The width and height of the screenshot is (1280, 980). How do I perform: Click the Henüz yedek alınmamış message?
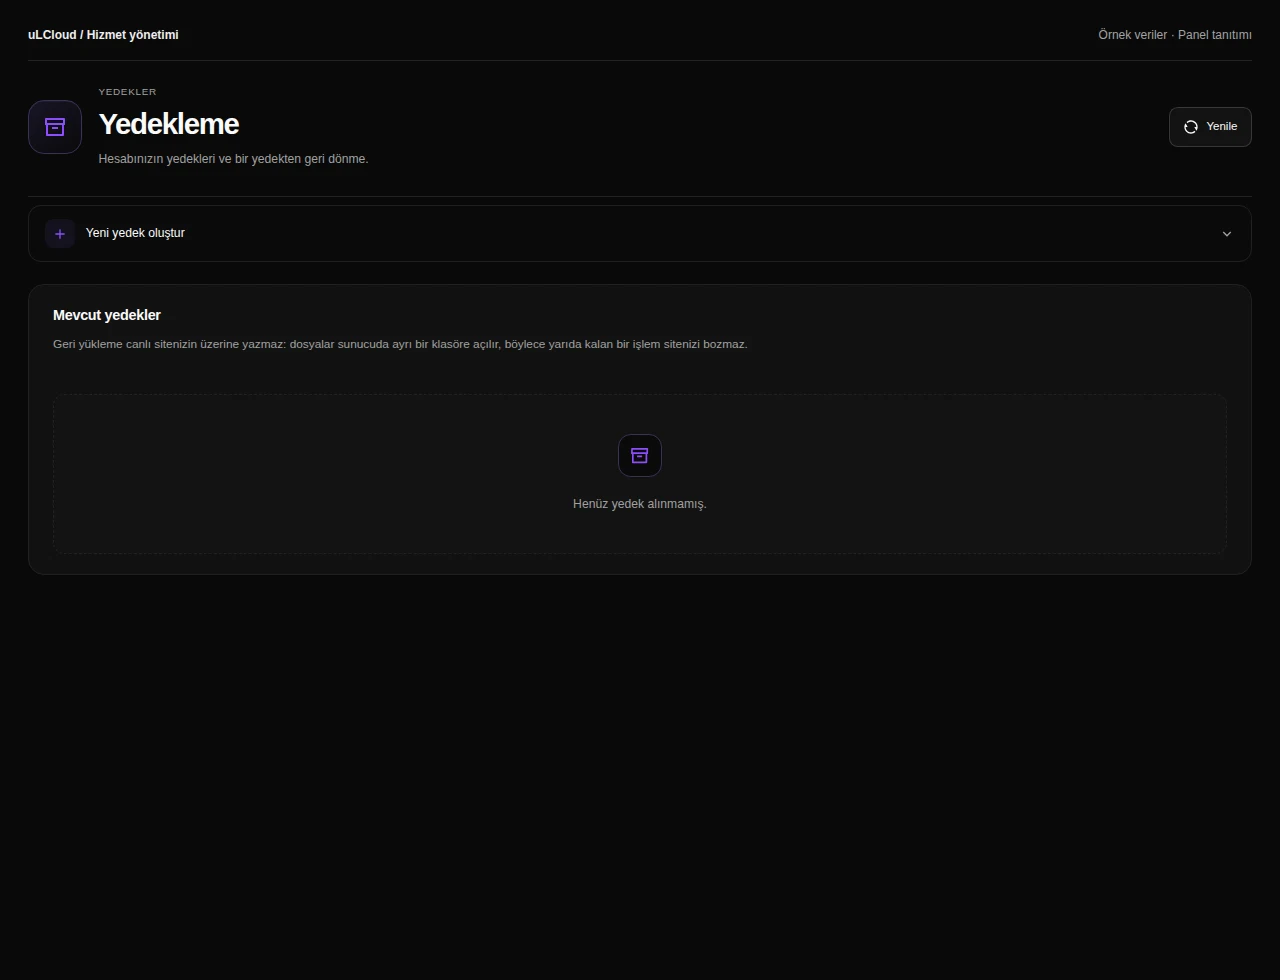(x=640, y=504)
